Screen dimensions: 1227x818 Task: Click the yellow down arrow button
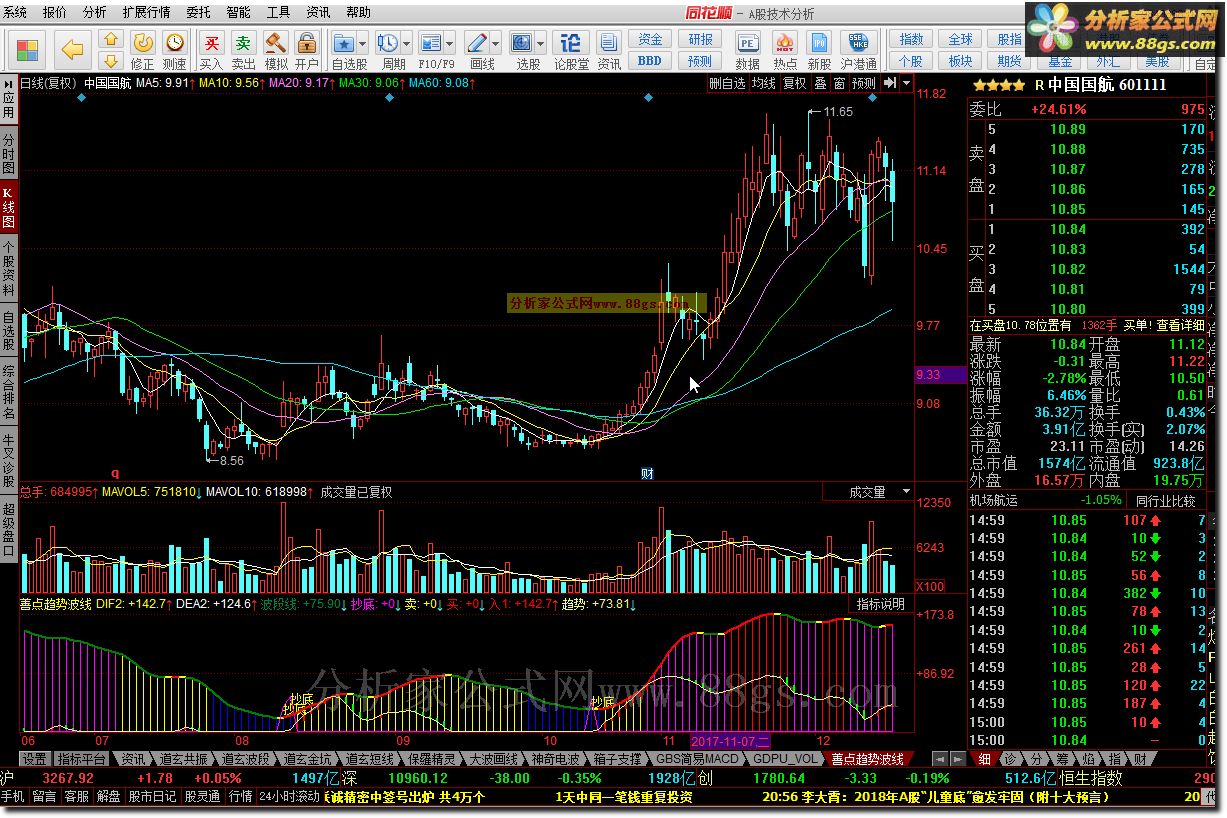tap(111, 62)
